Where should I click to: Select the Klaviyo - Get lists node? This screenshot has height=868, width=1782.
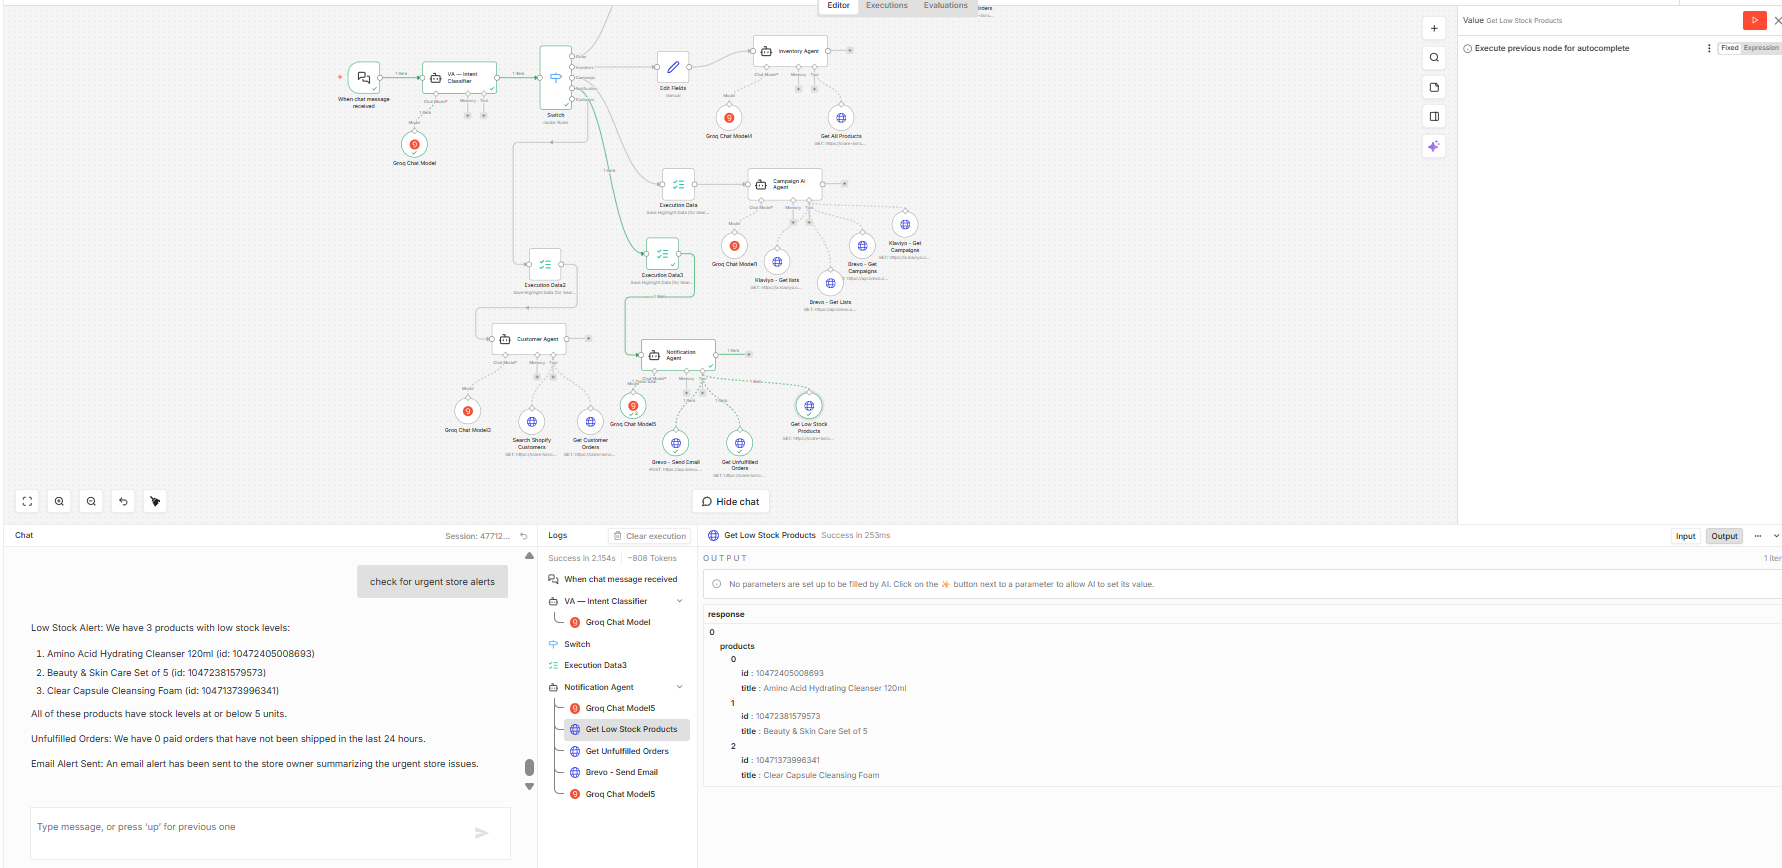point(777,262)
